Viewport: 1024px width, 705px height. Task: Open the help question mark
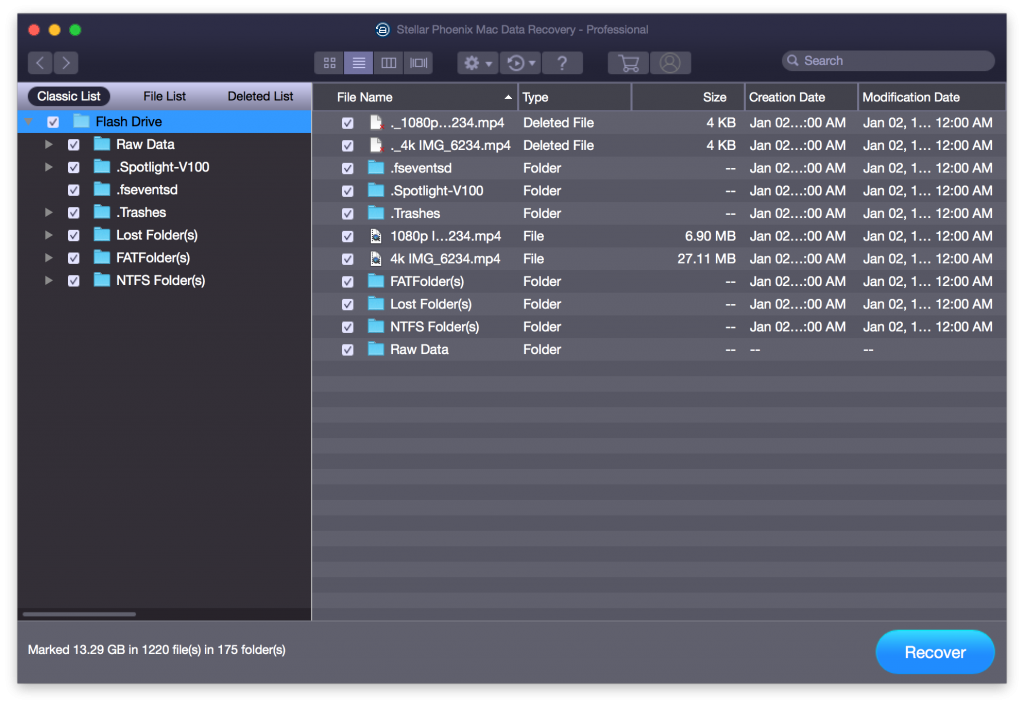click(562, 63)
